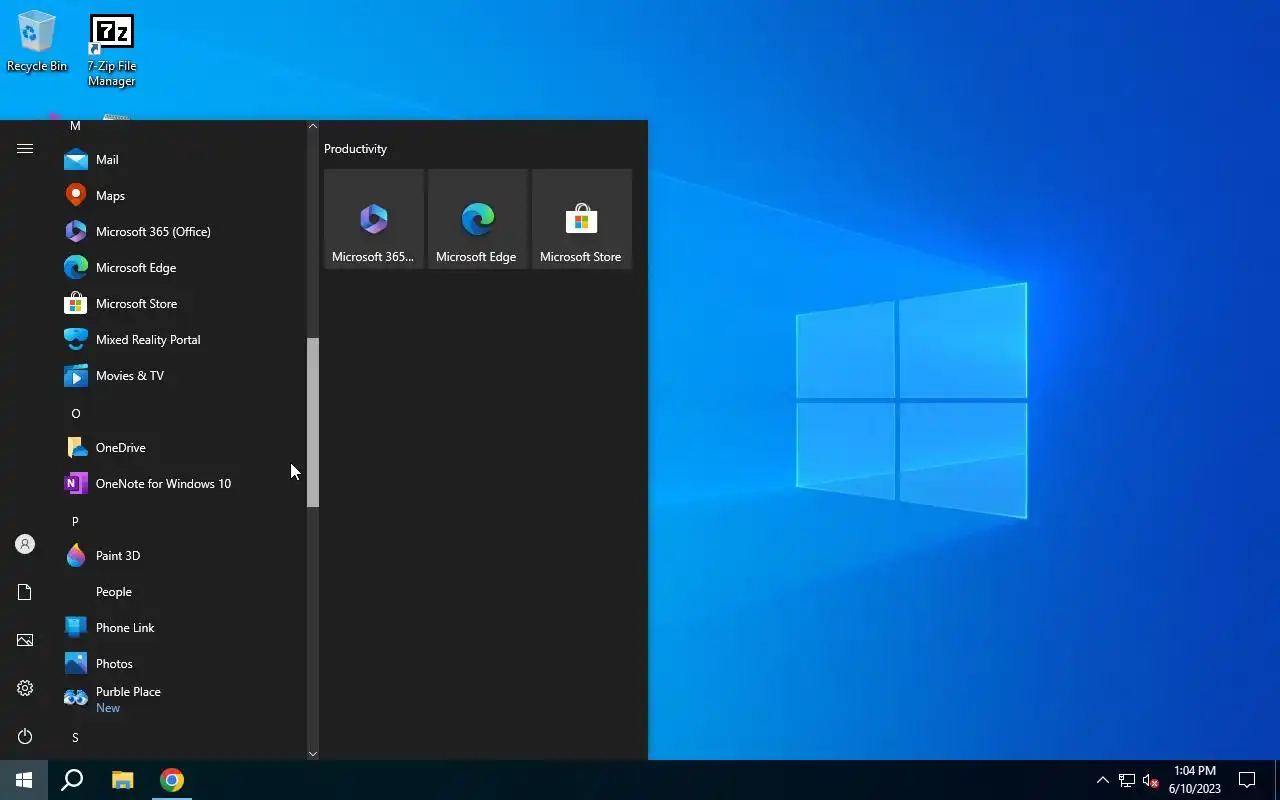Launch Maps from the app list
This screenshot has height=800, width=1280.
[185, 196]
